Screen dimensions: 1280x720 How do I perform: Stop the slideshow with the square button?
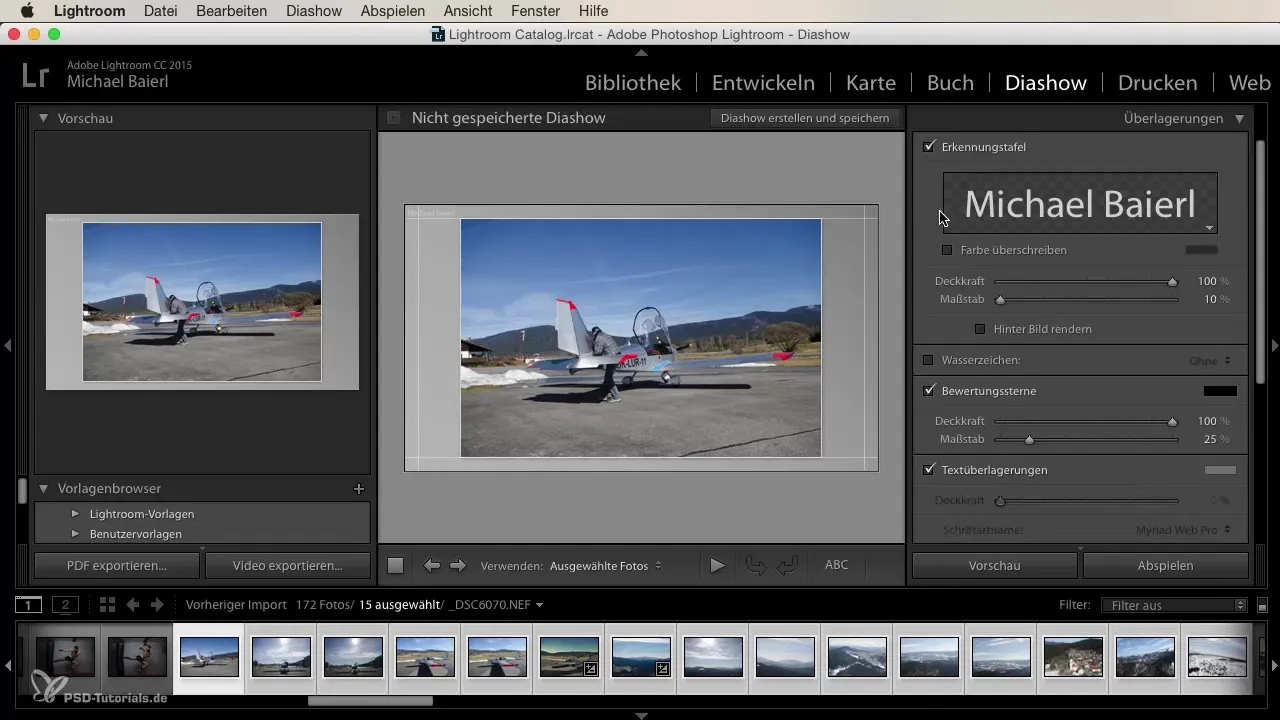tap(395, 566)
